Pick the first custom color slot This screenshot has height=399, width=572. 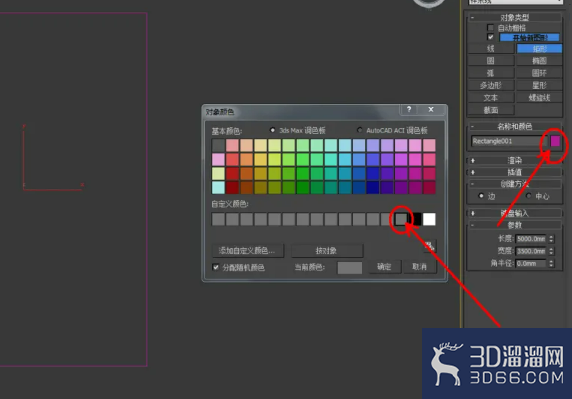point(218,219)
